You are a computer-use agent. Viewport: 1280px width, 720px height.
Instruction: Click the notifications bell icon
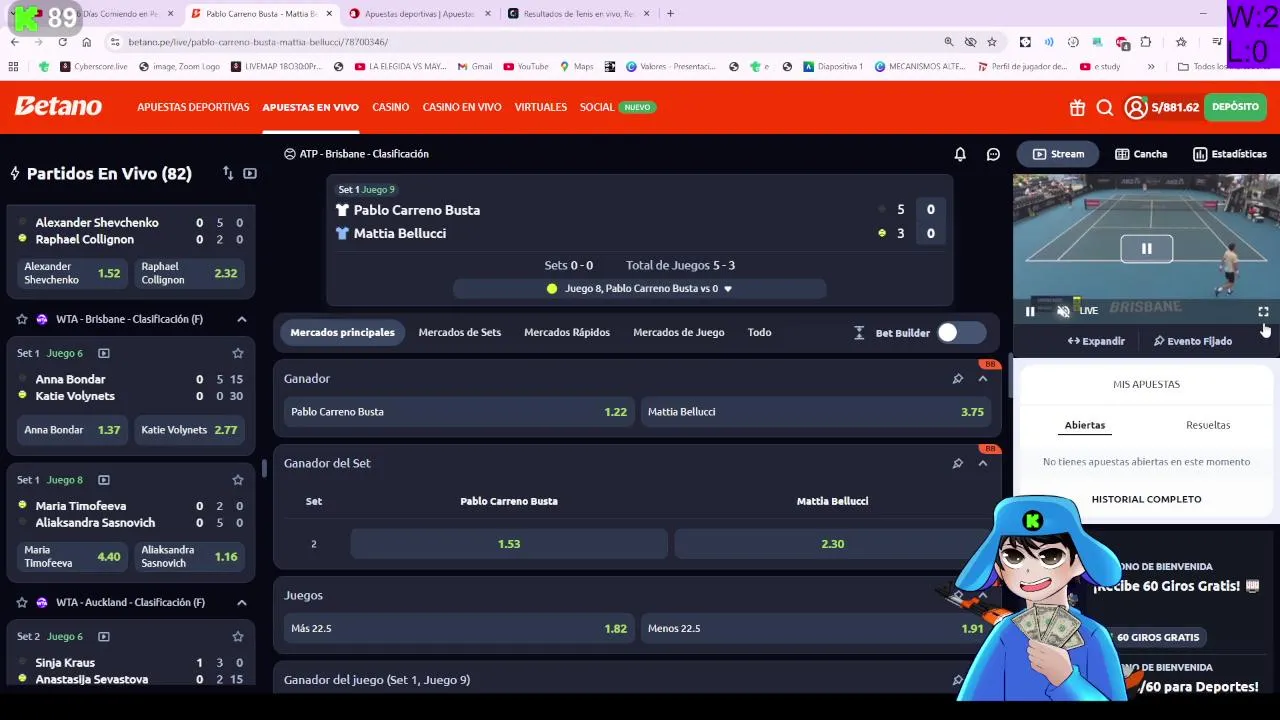tap(960, 154)
